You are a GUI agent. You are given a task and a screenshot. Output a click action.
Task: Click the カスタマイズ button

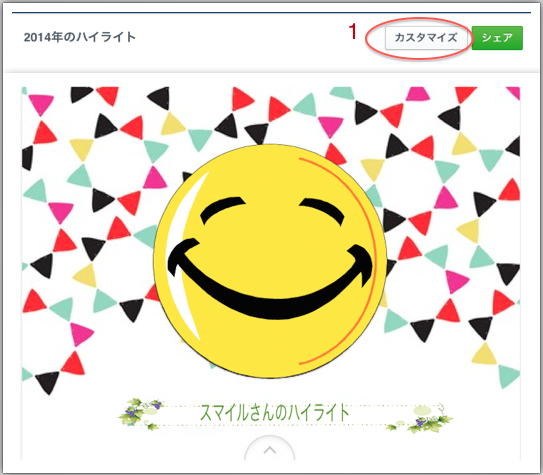[x=426, y=38]
